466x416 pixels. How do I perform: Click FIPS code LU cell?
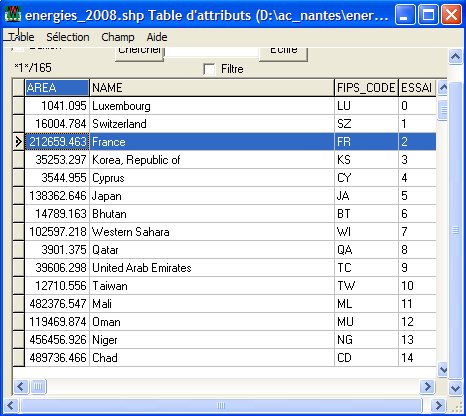(x=366, y=106)
